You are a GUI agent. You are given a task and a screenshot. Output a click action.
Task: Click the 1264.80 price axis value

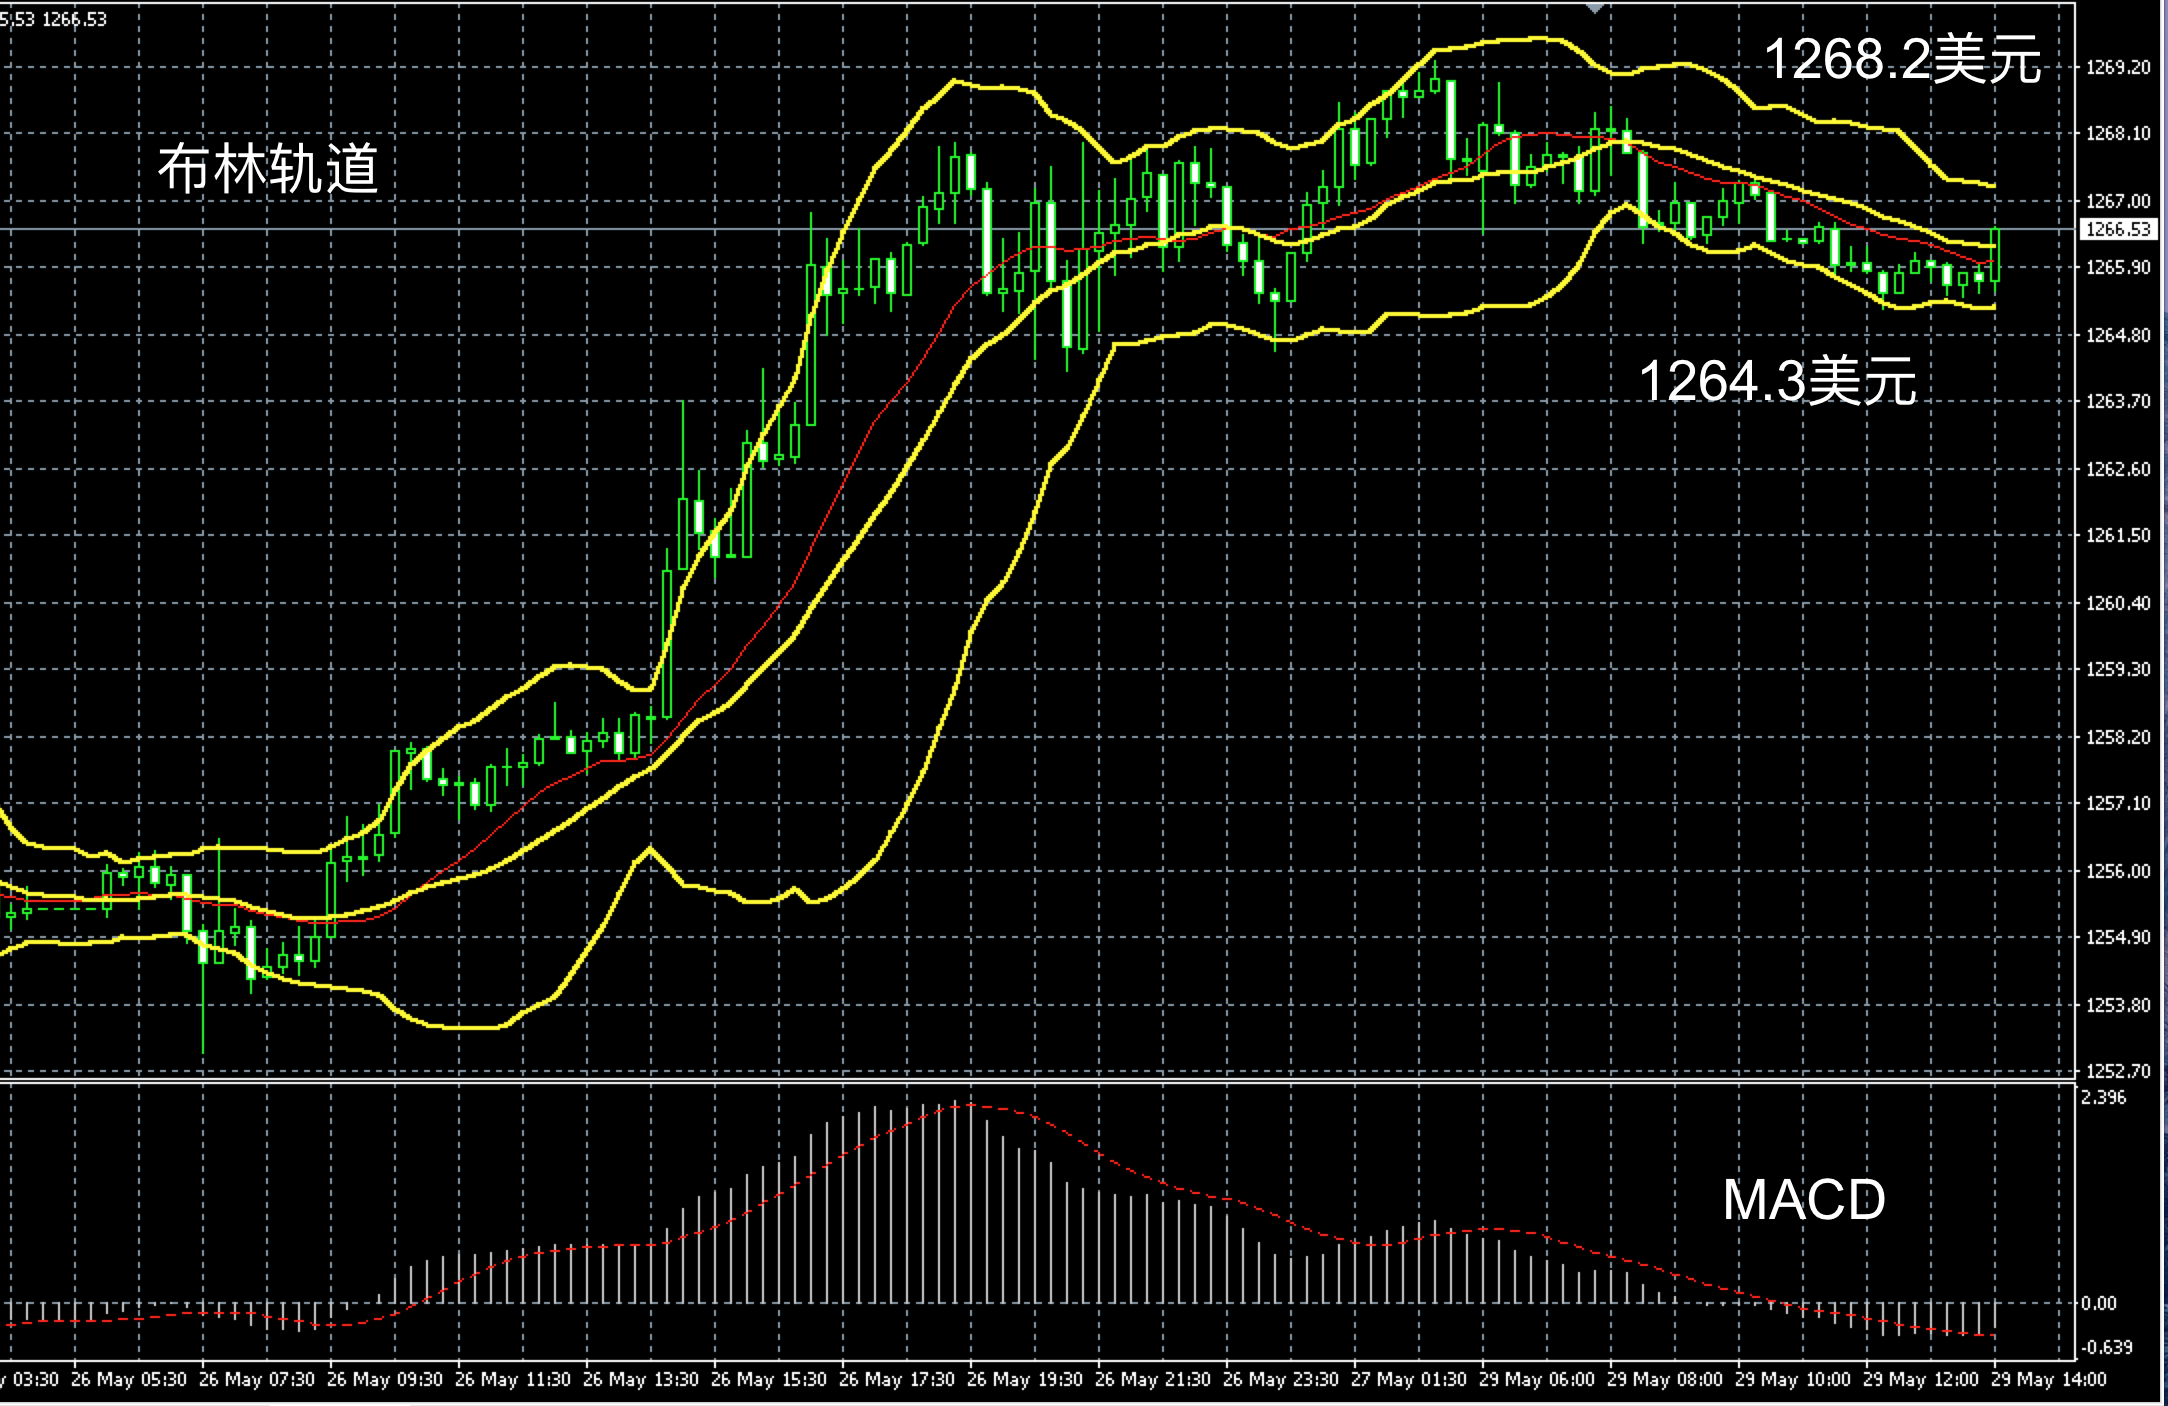2117,335
